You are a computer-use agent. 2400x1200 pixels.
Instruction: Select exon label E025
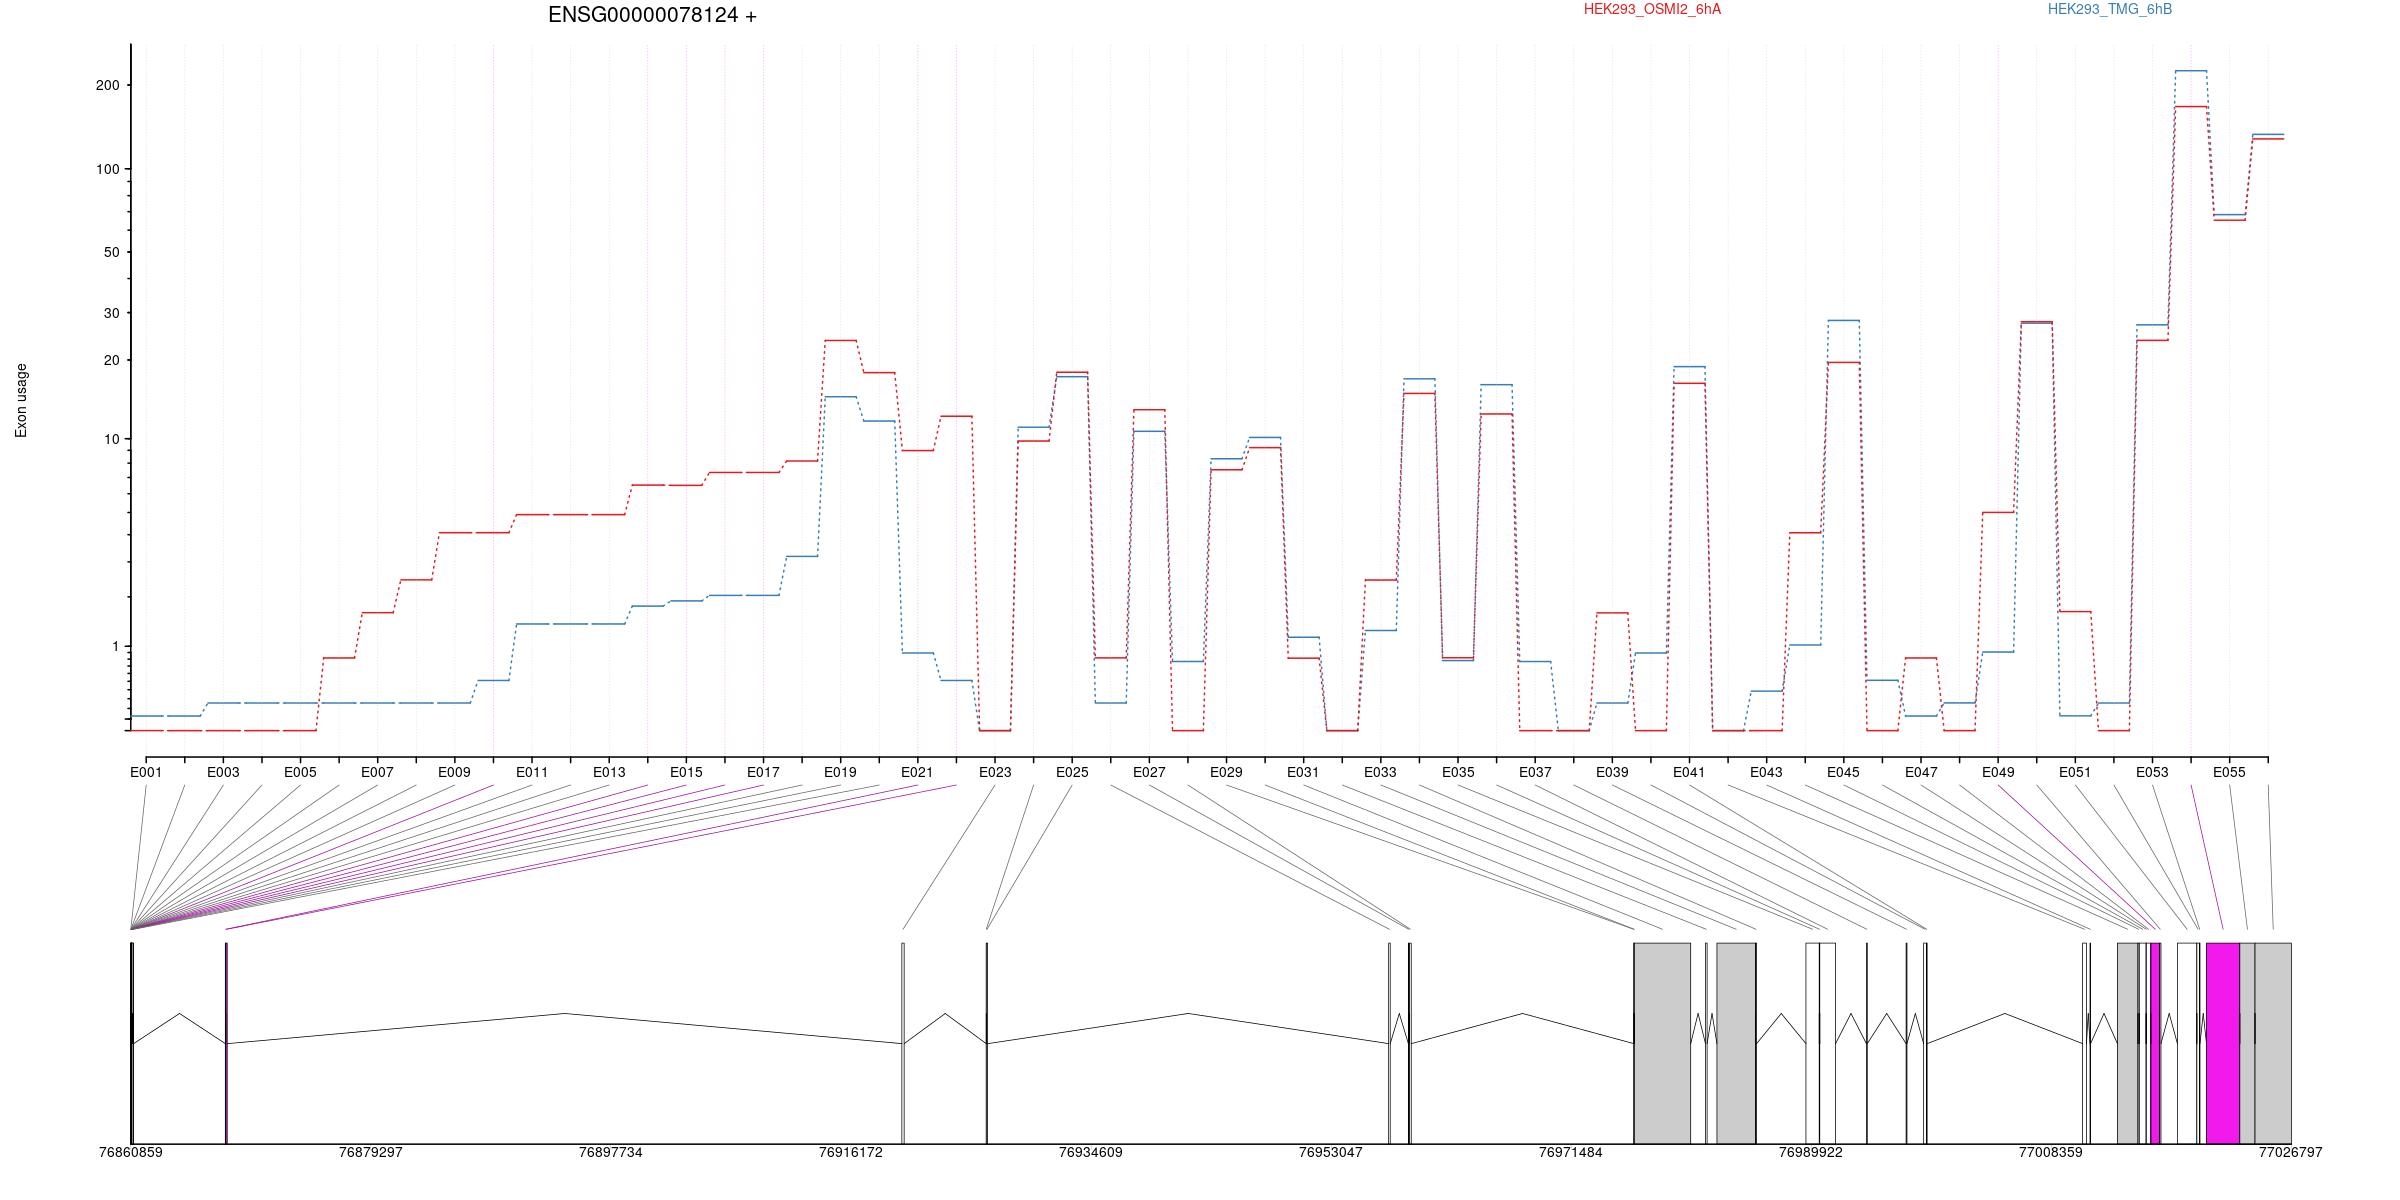point(1072,772)
